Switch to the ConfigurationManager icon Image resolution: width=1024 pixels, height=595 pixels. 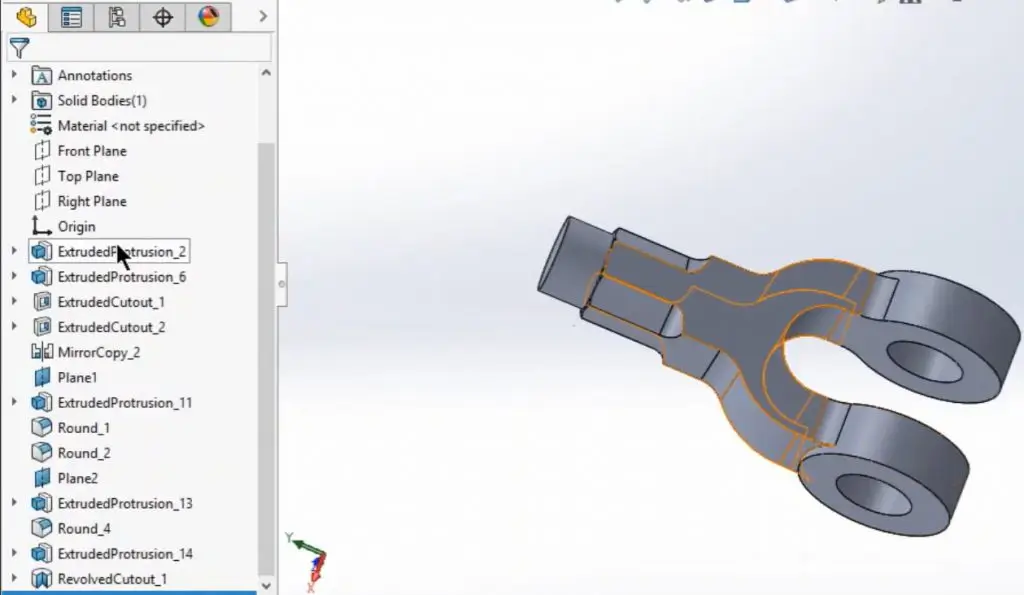point(116,17)
